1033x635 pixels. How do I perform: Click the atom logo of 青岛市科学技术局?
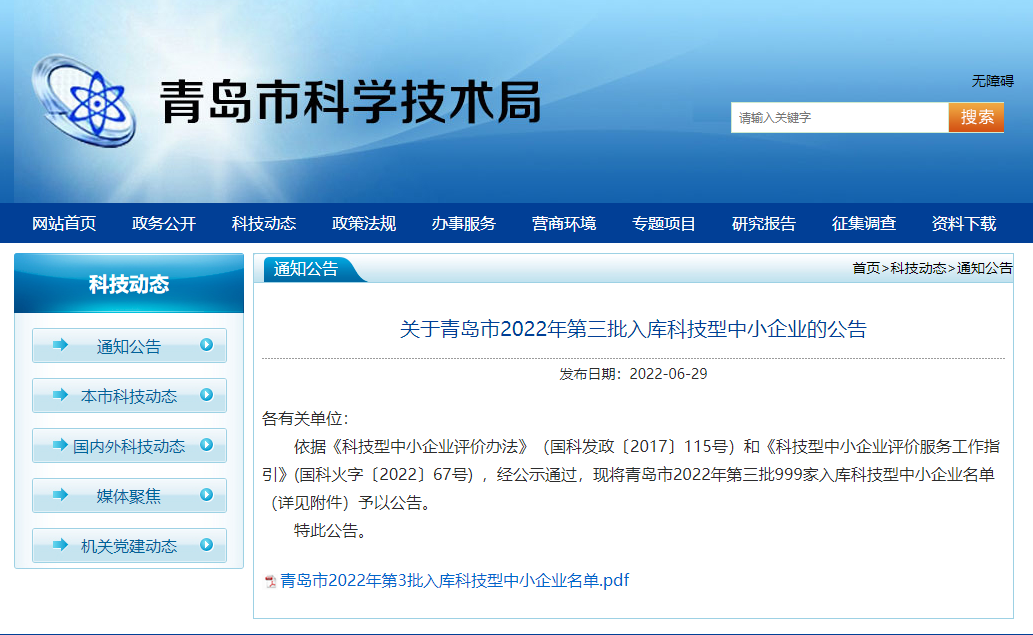coord(83,102)
